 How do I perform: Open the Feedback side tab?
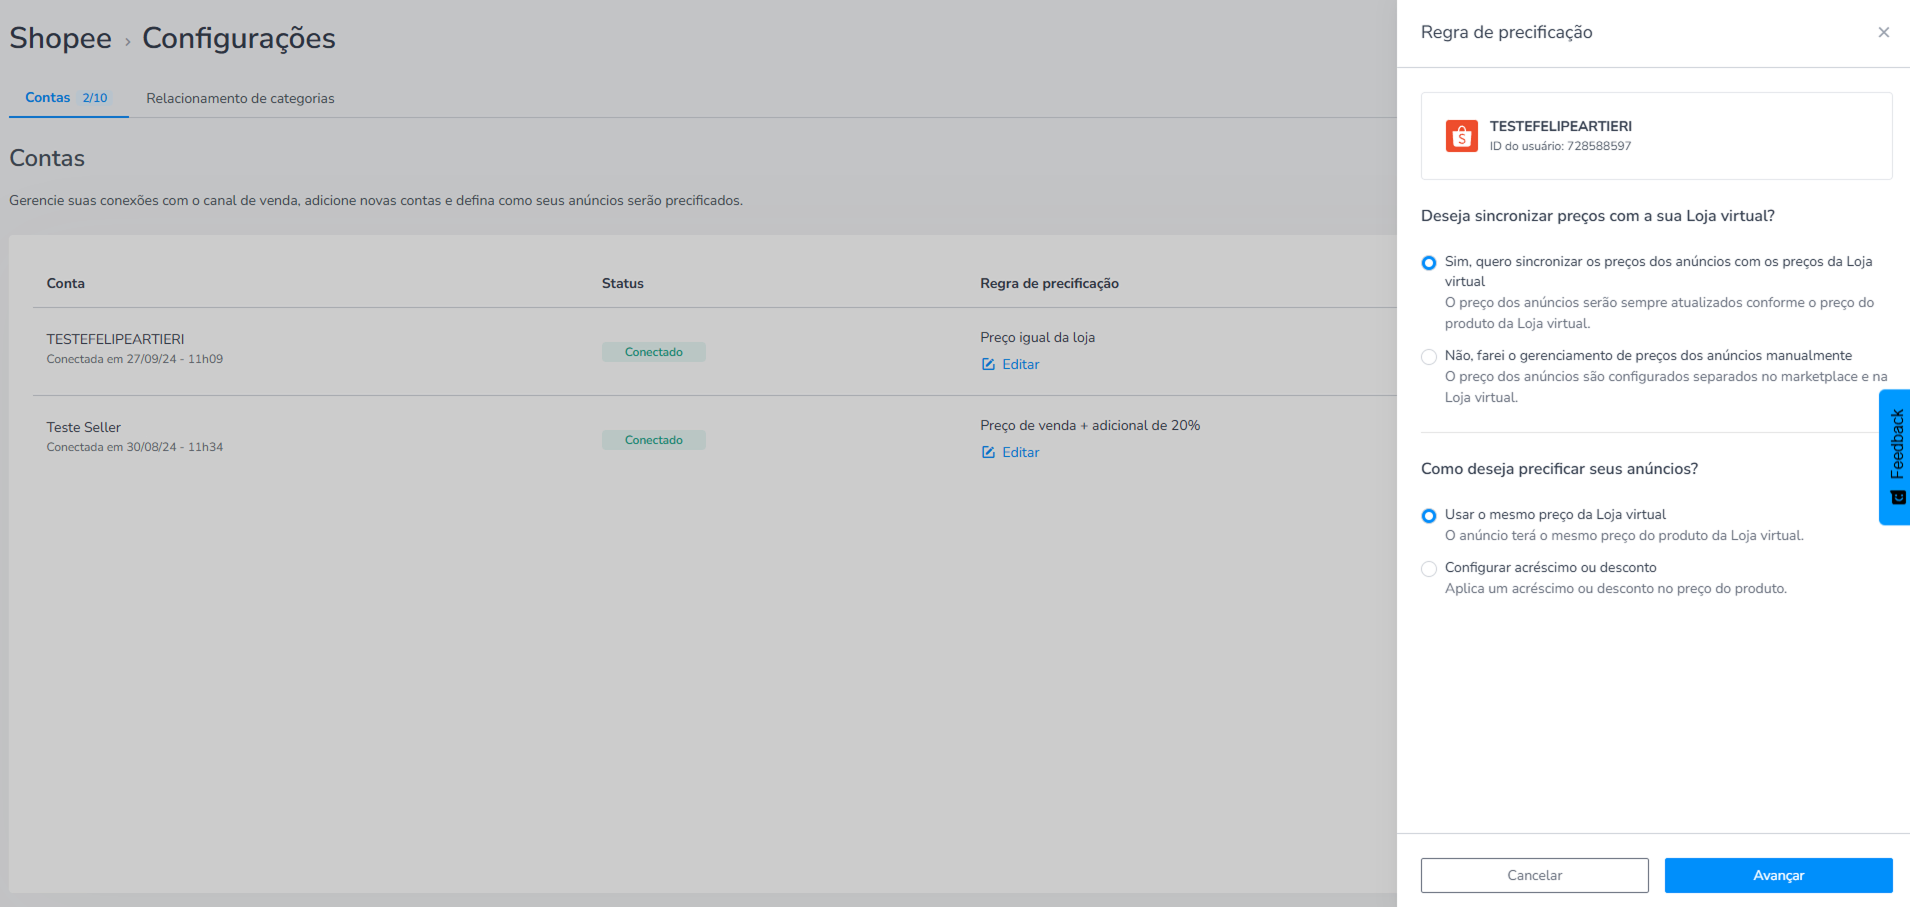point(1895,457)
